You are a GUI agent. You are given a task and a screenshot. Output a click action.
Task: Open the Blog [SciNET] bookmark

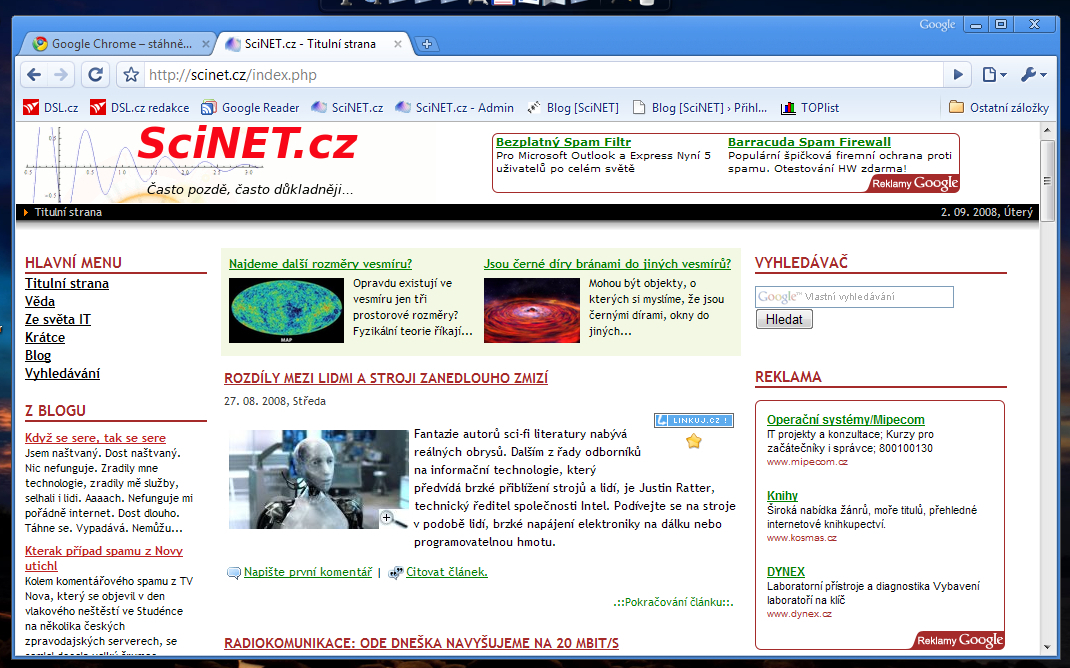[x=573, y=108]
